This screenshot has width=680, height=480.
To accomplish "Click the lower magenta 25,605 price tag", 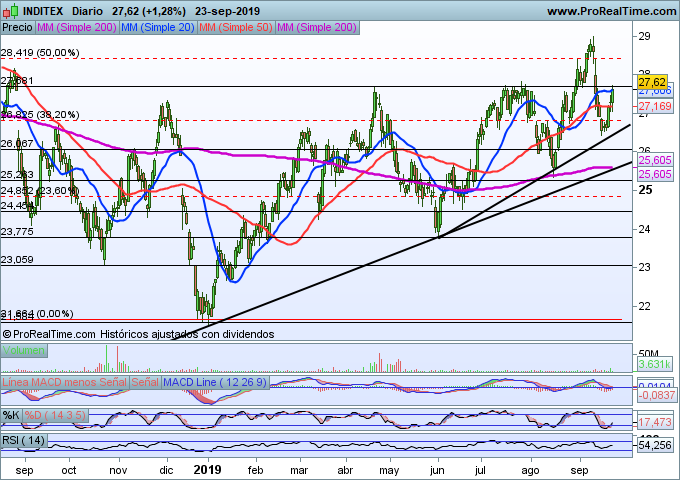I will (655, 174).
